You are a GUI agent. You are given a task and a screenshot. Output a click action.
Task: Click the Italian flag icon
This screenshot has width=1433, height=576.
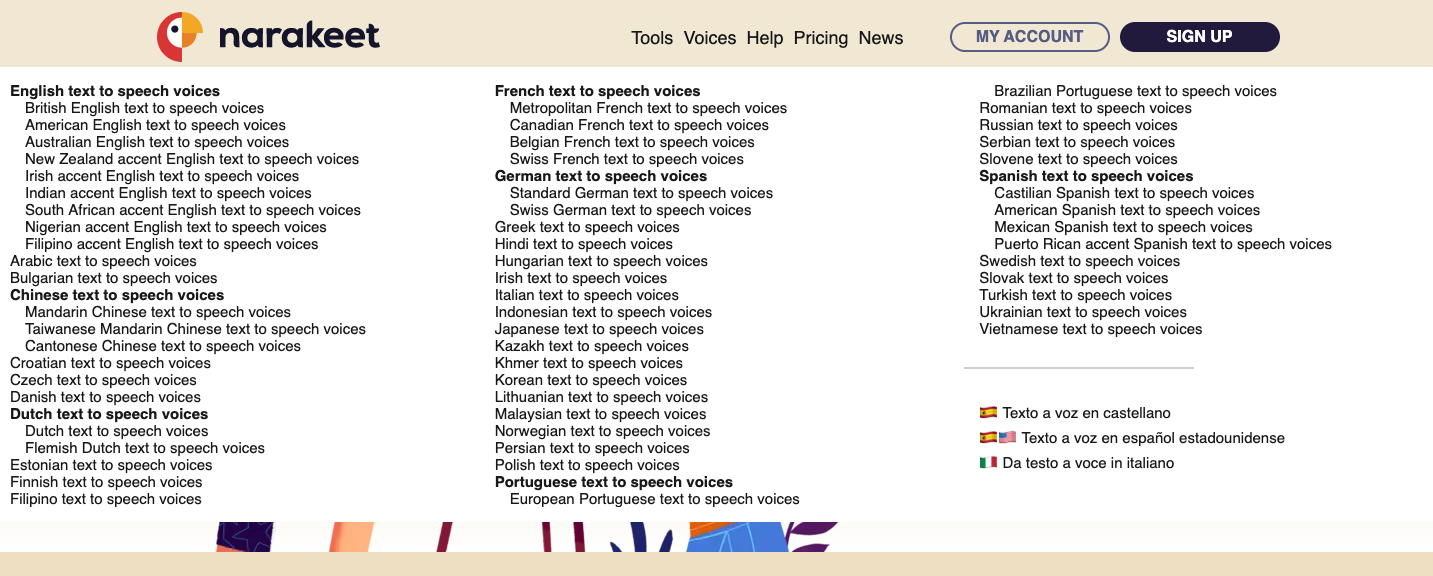tap(987, 462)
